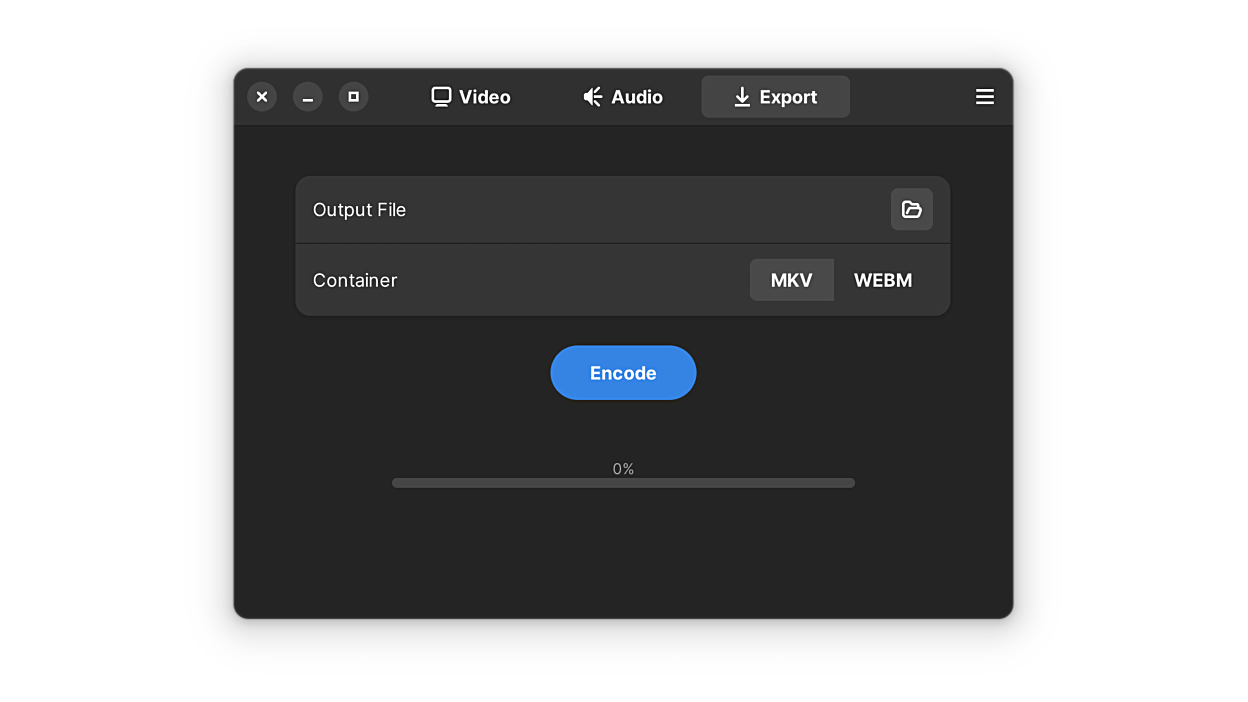Click the Container label text
The image size is (1248, 702).
click(355, 280)
